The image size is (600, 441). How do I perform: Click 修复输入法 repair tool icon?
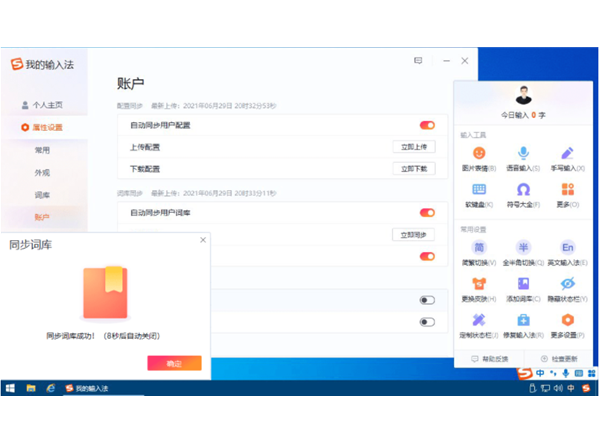[523, 320]
